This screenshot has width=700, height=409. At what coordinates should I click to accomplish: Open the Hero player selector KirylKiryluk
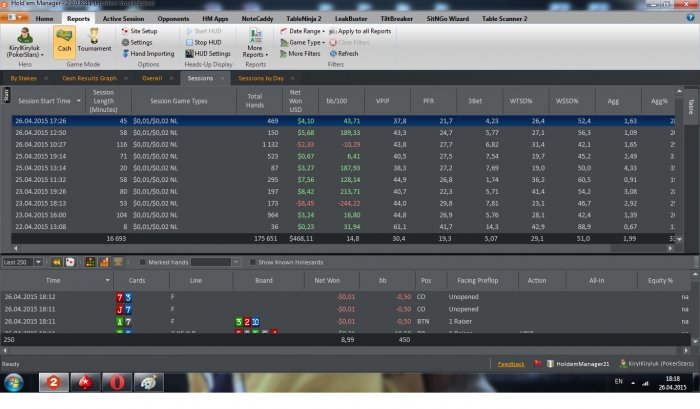click(25, 43)
